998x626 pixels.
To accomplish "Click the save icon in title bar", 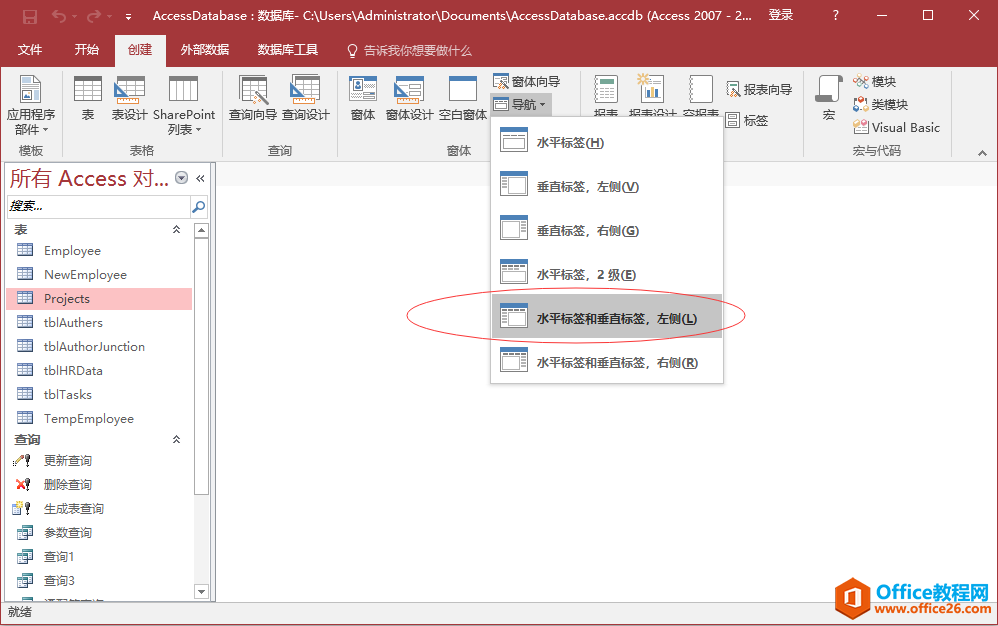I will [29, 16].
